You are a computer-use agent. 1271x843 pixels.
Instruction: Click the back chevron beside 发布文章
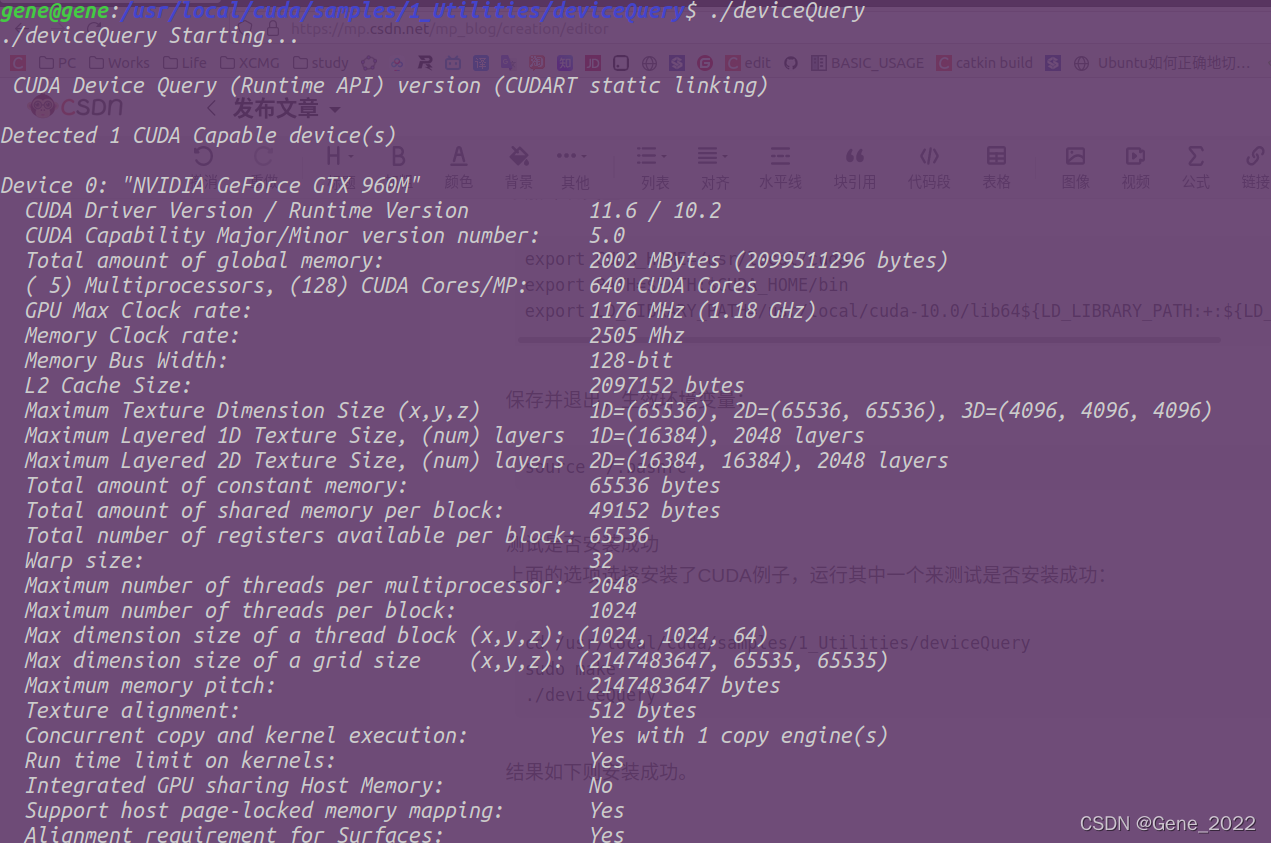pos(211,109)
